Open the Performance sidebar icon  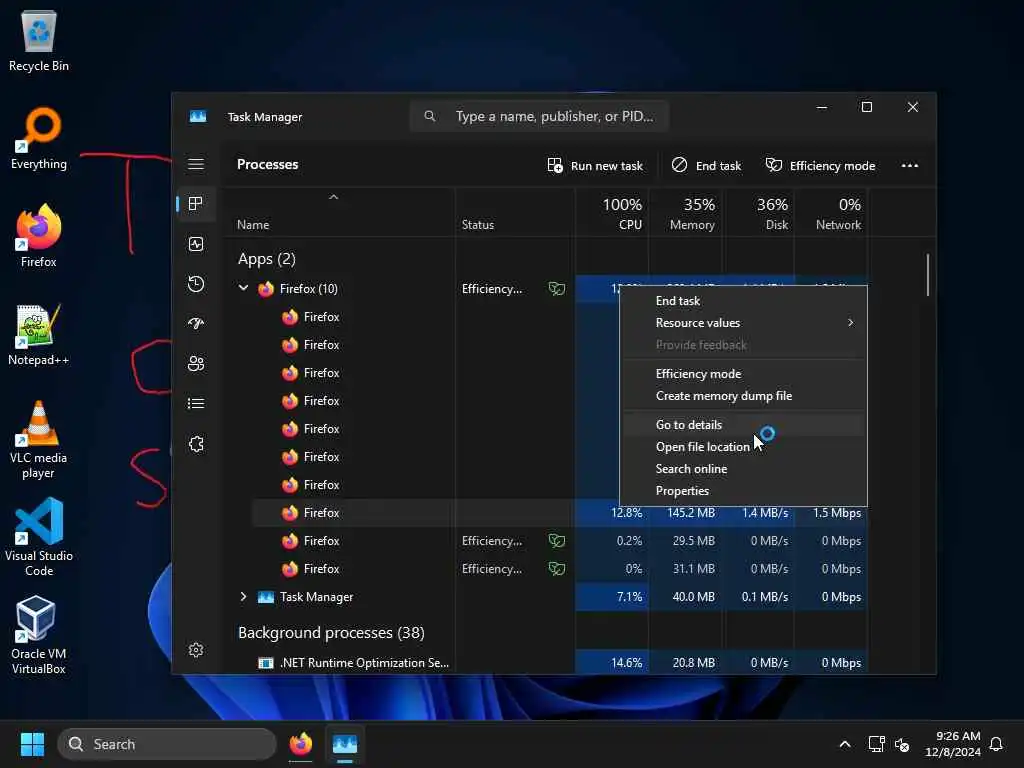pos(196,244)
